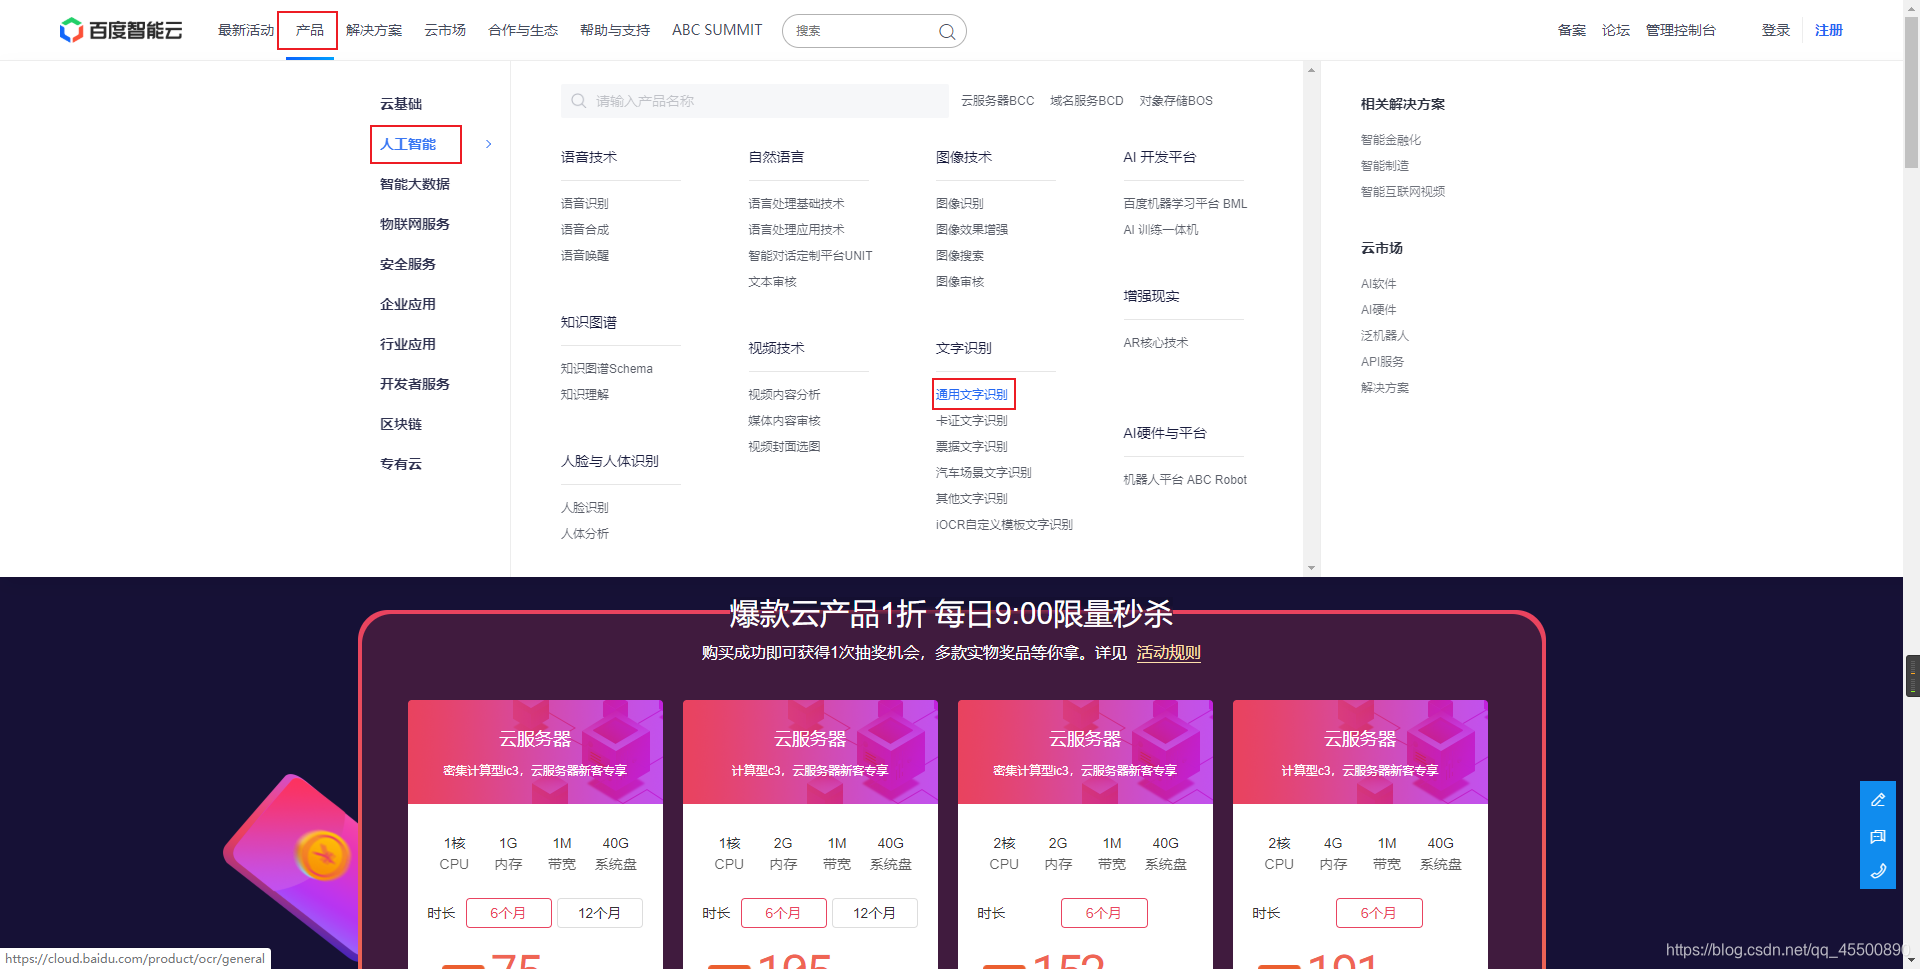This screenshot has width=1920, height=969.
Task: Open 百度机器学习平台 BML
Action: (x=1185, y=203)
